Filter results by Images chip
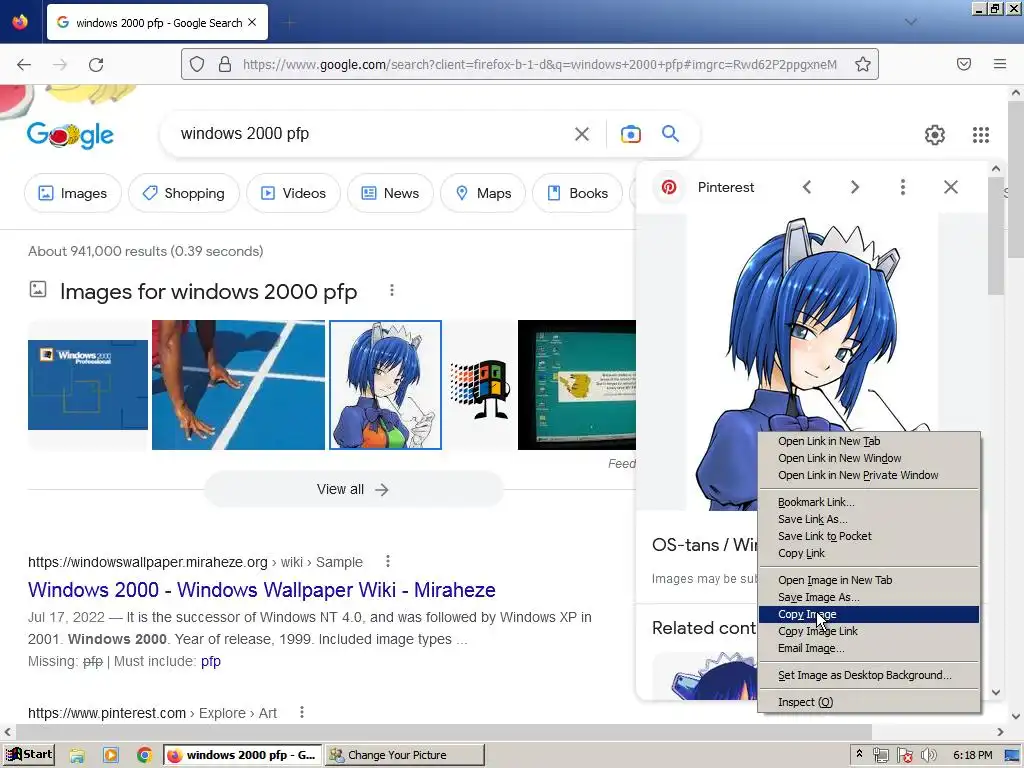 point(72,193)
